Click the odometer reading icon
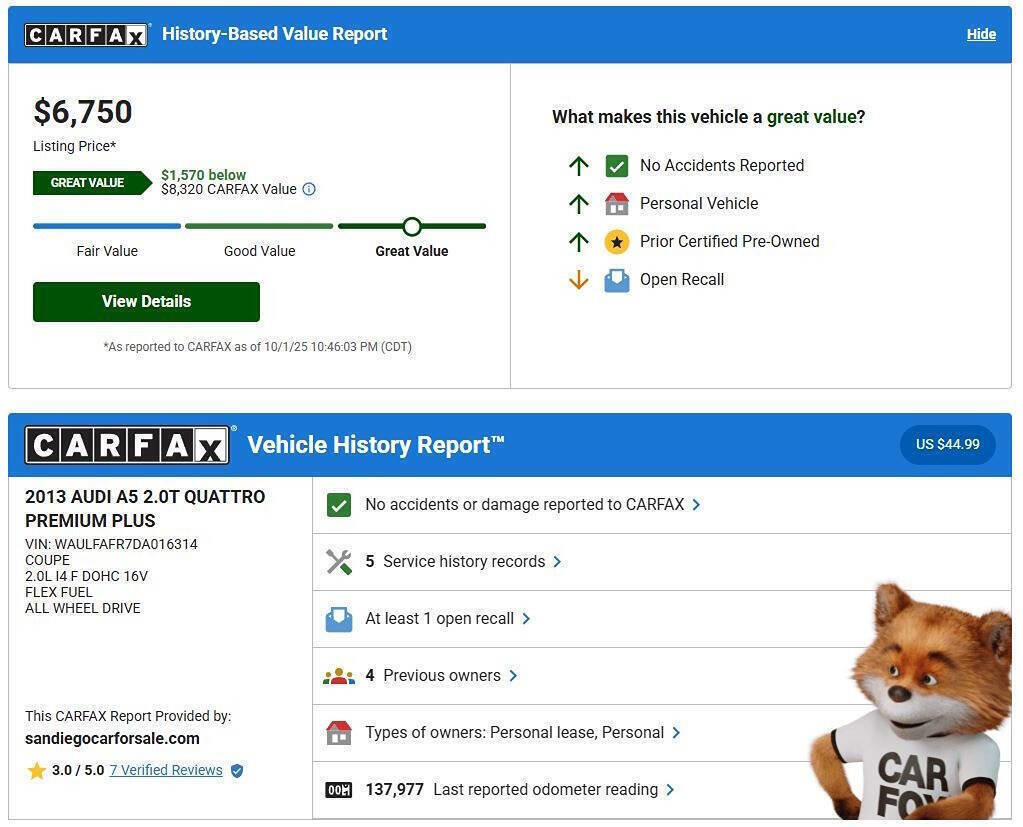The width and height of the screenshot is (1023, 827). 339,790
